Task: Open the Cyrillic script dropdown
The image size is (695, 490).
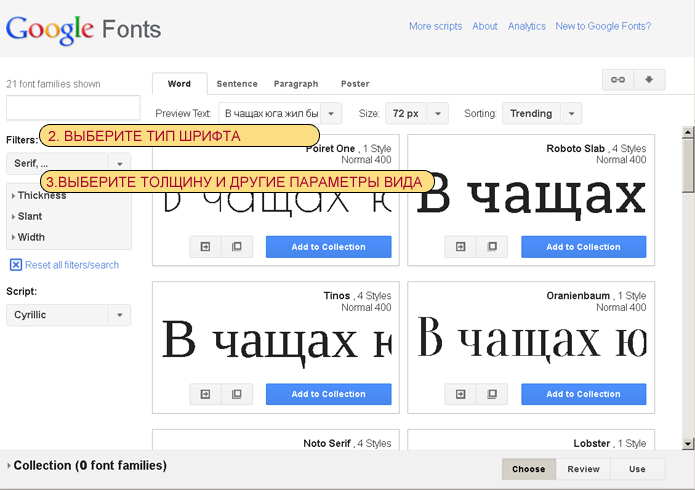Action: [x=68, y=315]
